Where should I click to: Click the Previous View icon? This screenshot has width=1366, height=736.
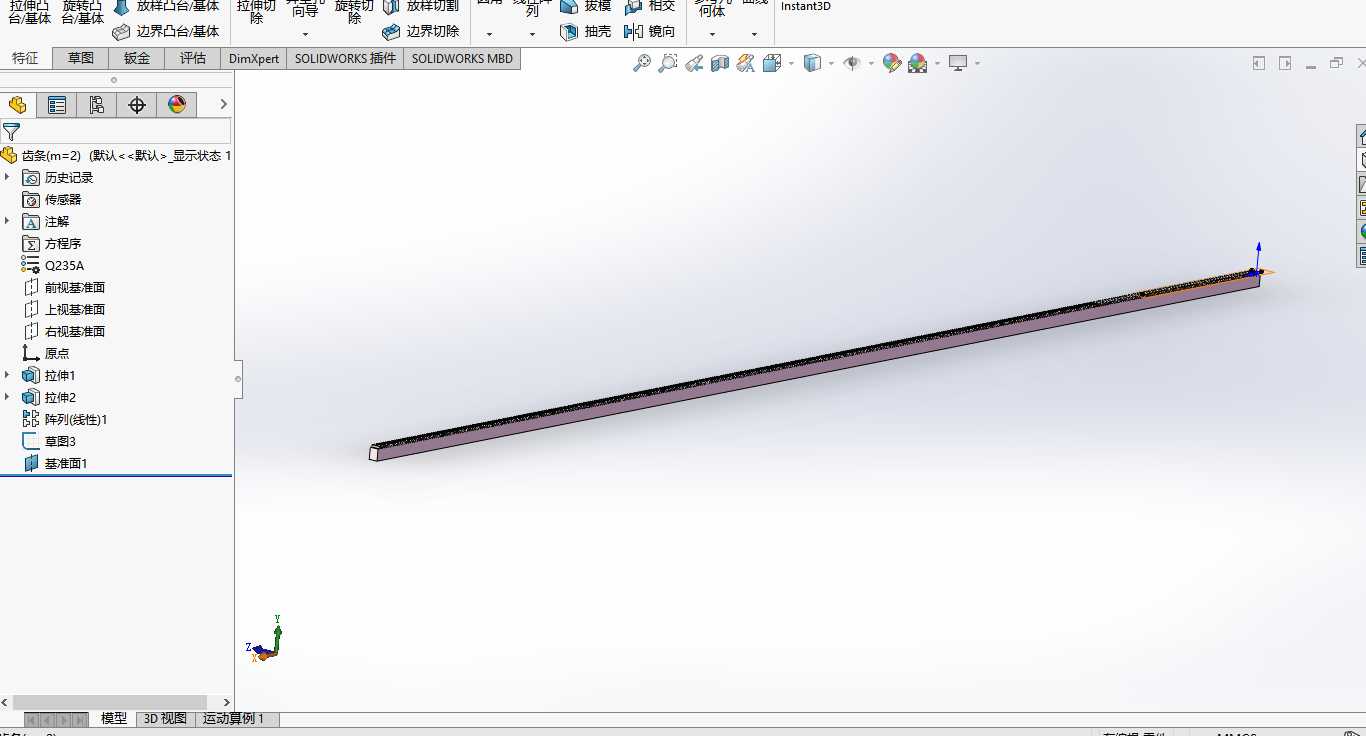(x=694, y=63)
